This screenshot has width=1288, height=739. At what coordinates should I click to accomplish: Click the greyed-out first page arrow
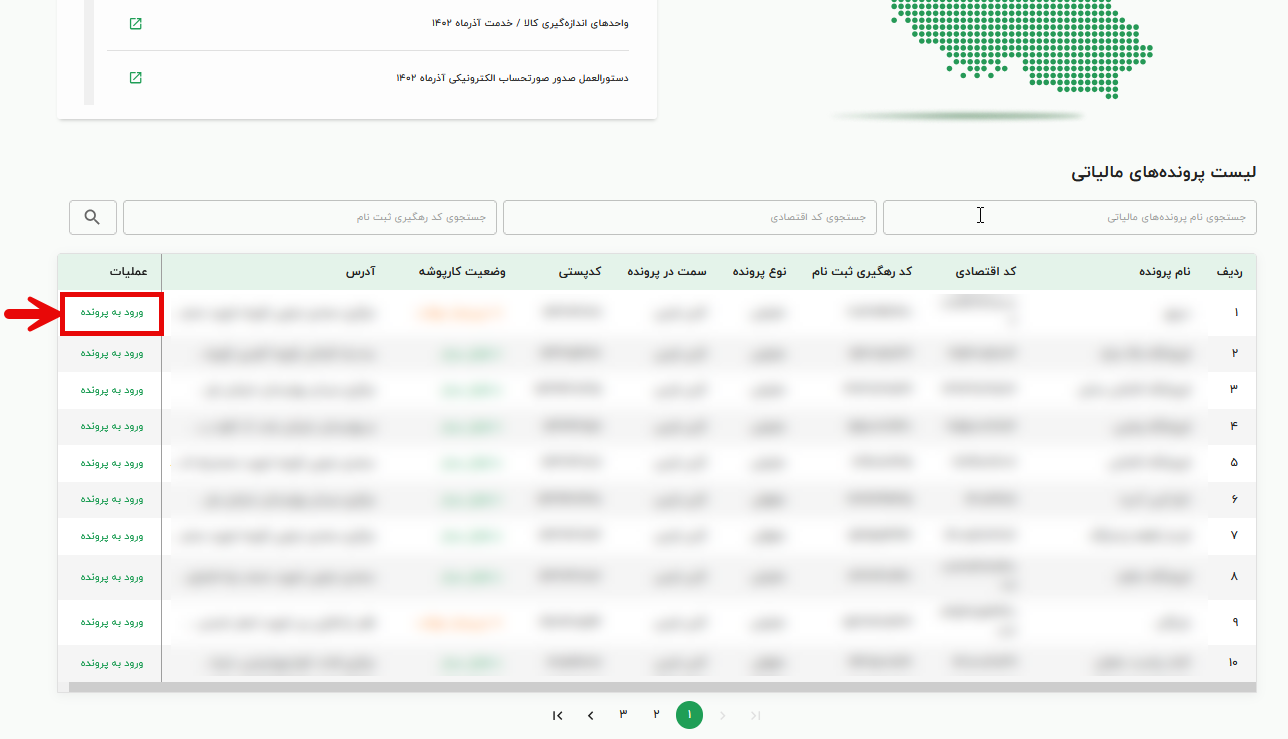point(756,715)
